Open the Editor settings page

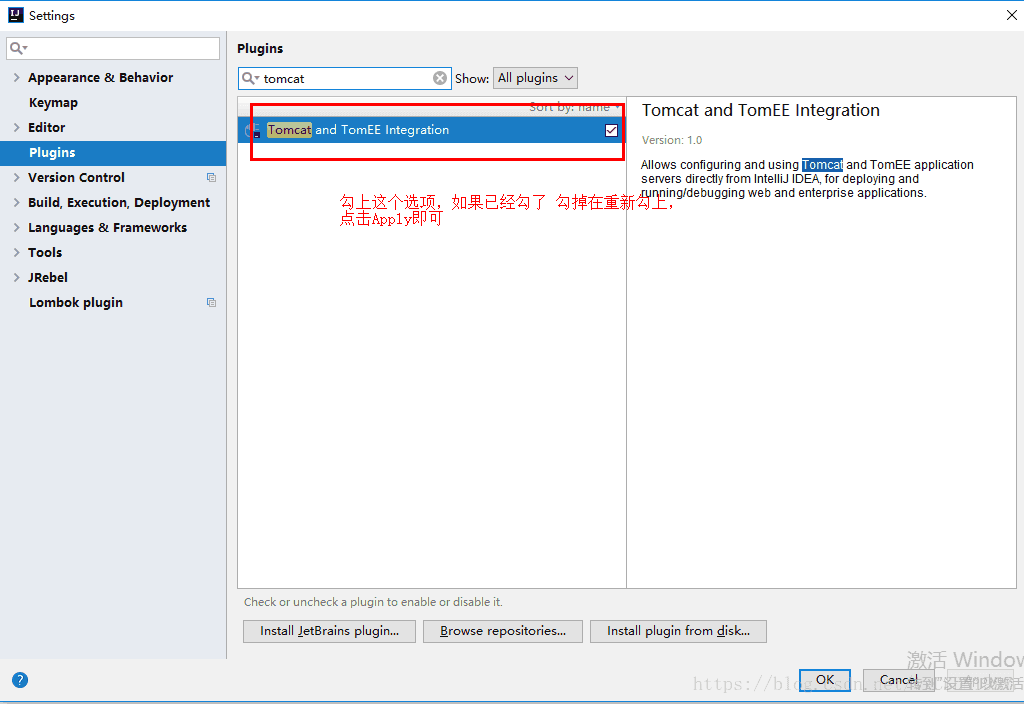(x=46, y=127)
